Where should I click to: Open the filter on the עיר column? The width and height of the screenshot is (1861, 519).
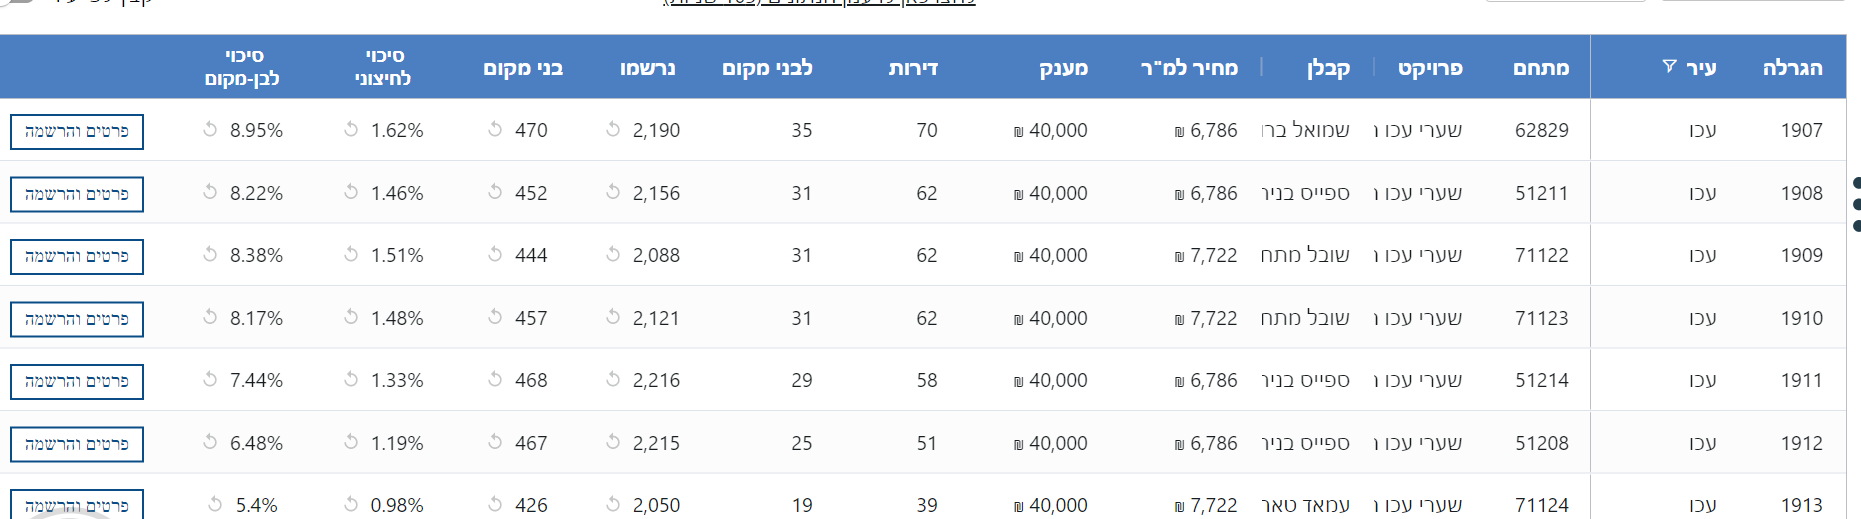coord(1669,66)
